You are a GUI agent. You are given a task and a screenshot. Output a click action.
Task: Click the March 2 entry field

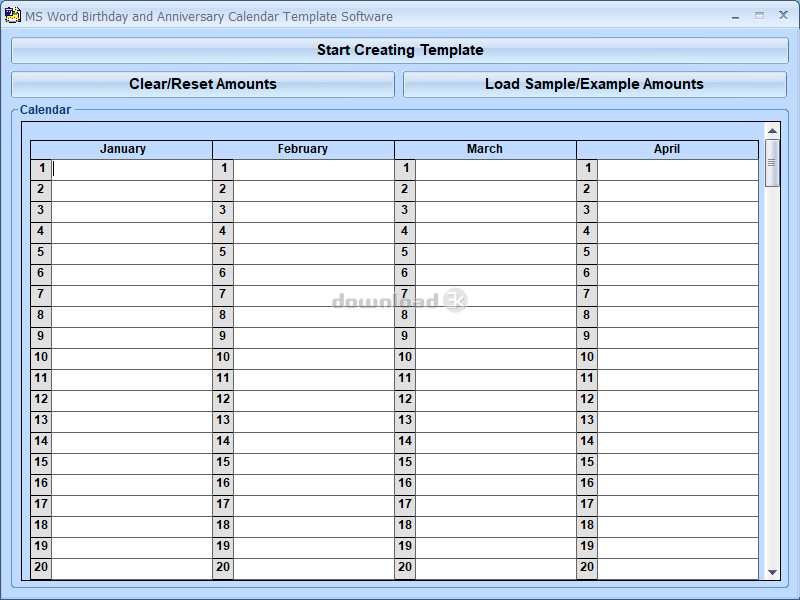(x=496, y=191)
